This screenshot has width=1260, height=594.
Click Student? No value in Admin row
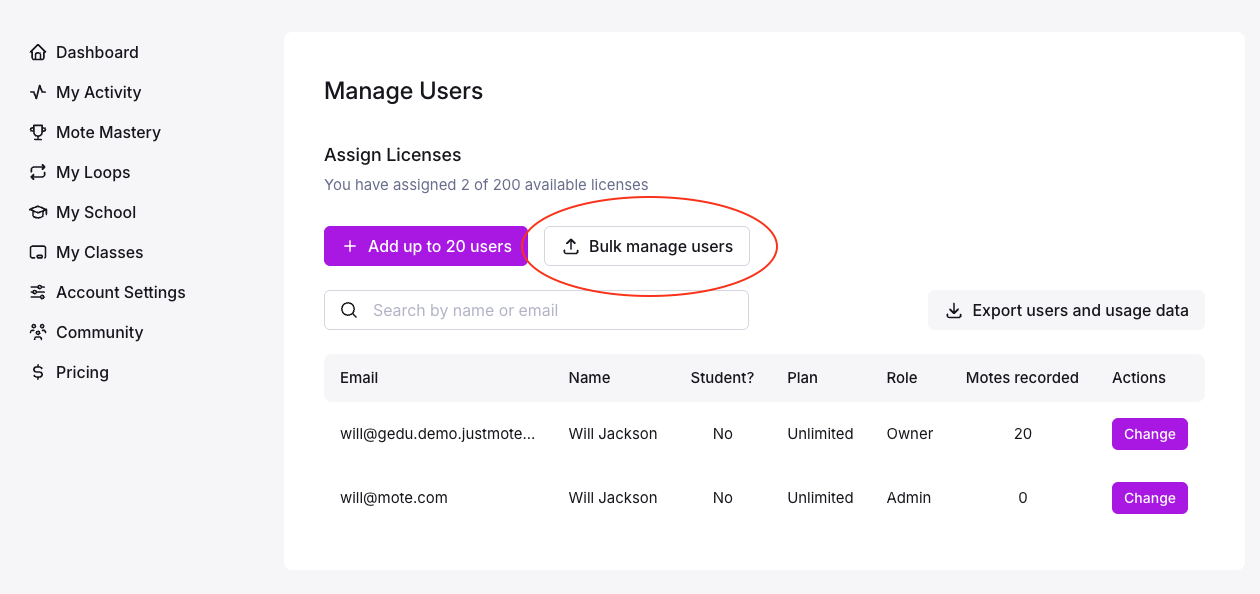(723, 498)
